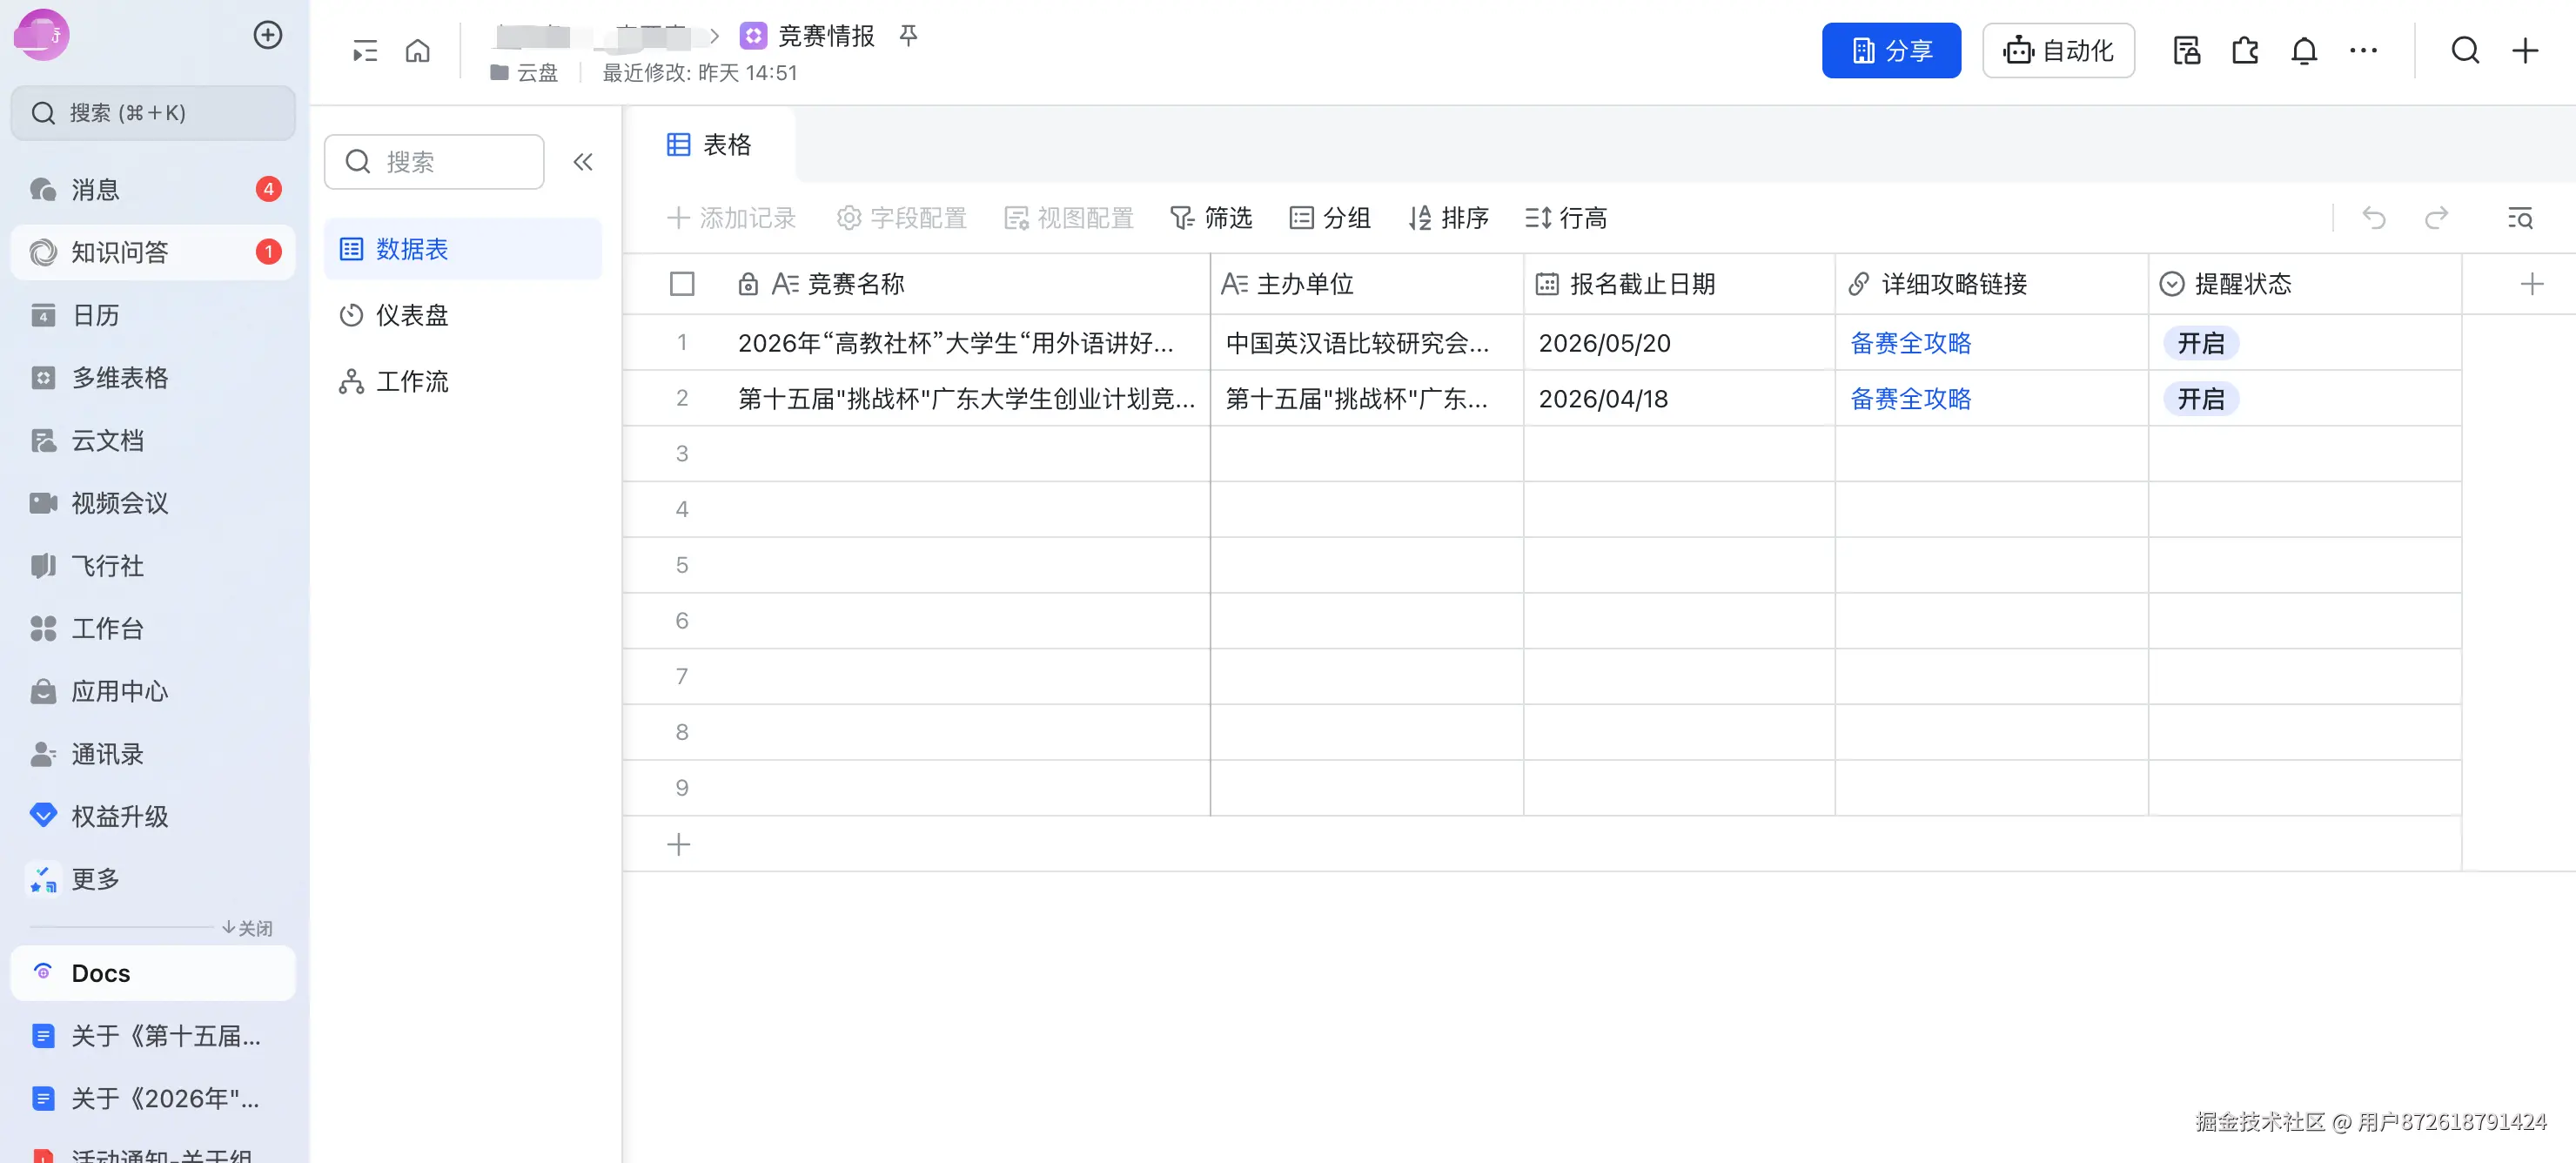Viewport: 2576px width, 1163px height.
Task: Click the notification bell icon
Action: 2304,50
